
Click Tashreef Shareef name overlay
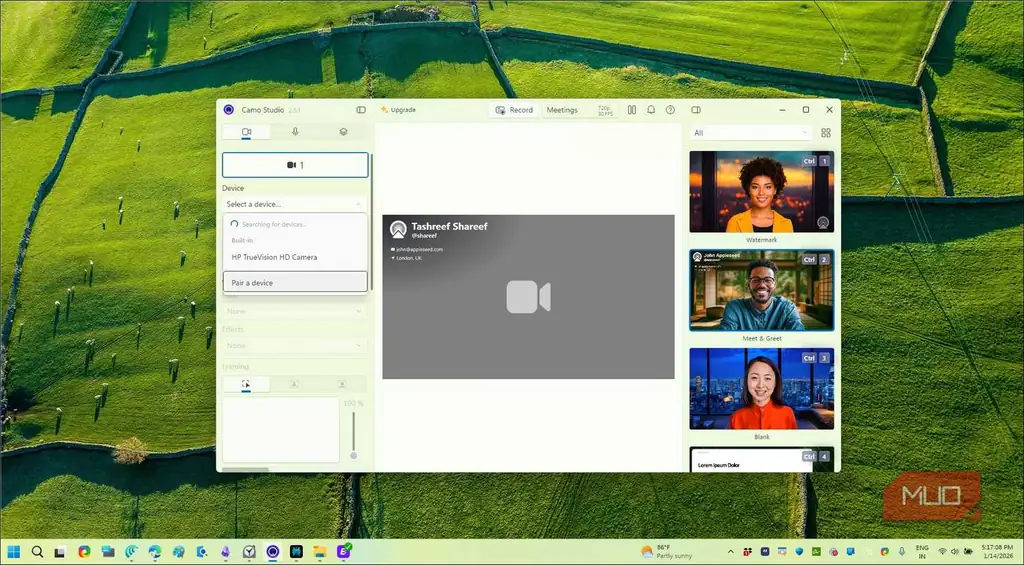point(449,226)
